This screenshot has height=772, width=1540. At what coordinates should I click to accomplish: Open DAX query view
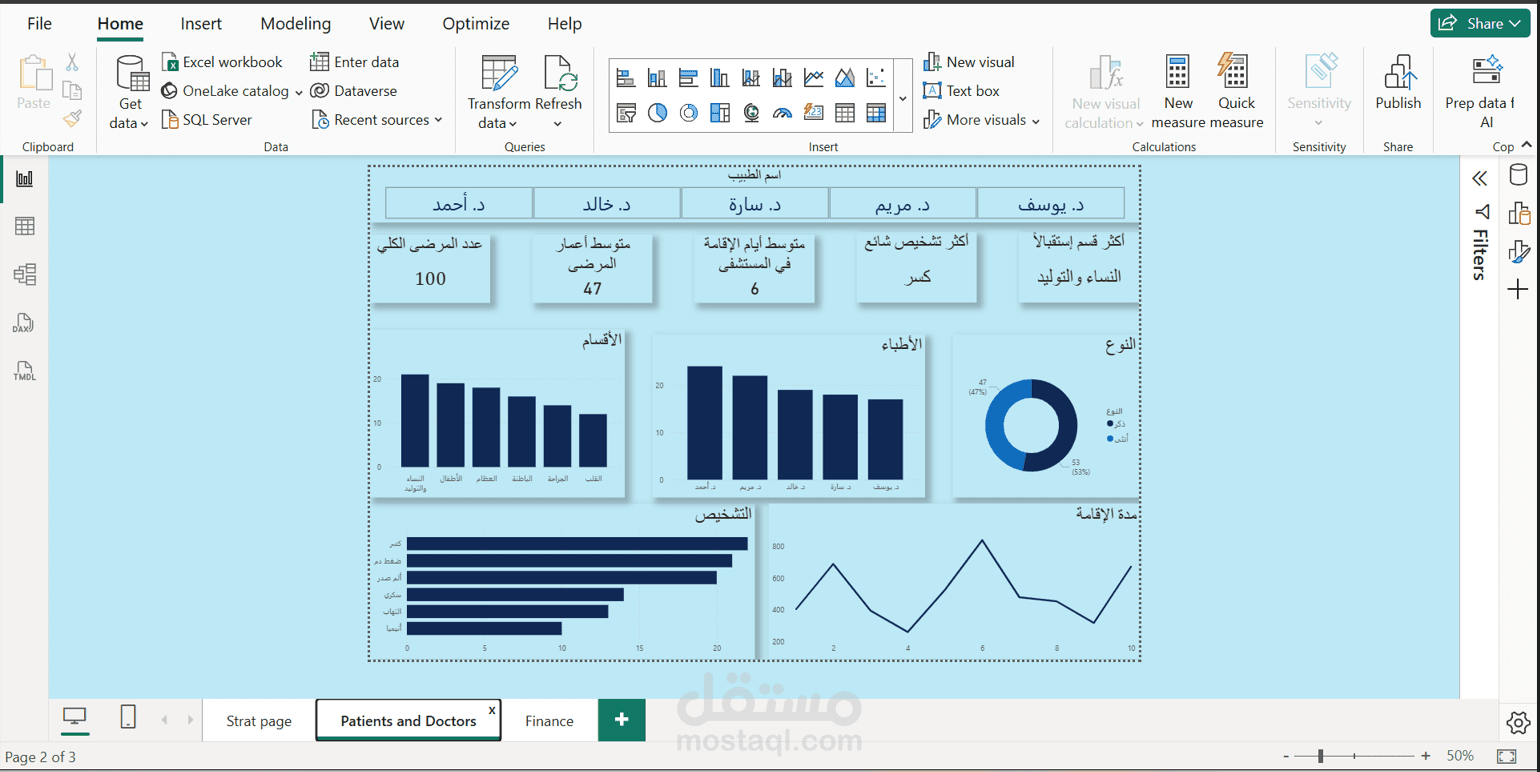point(23,322)
